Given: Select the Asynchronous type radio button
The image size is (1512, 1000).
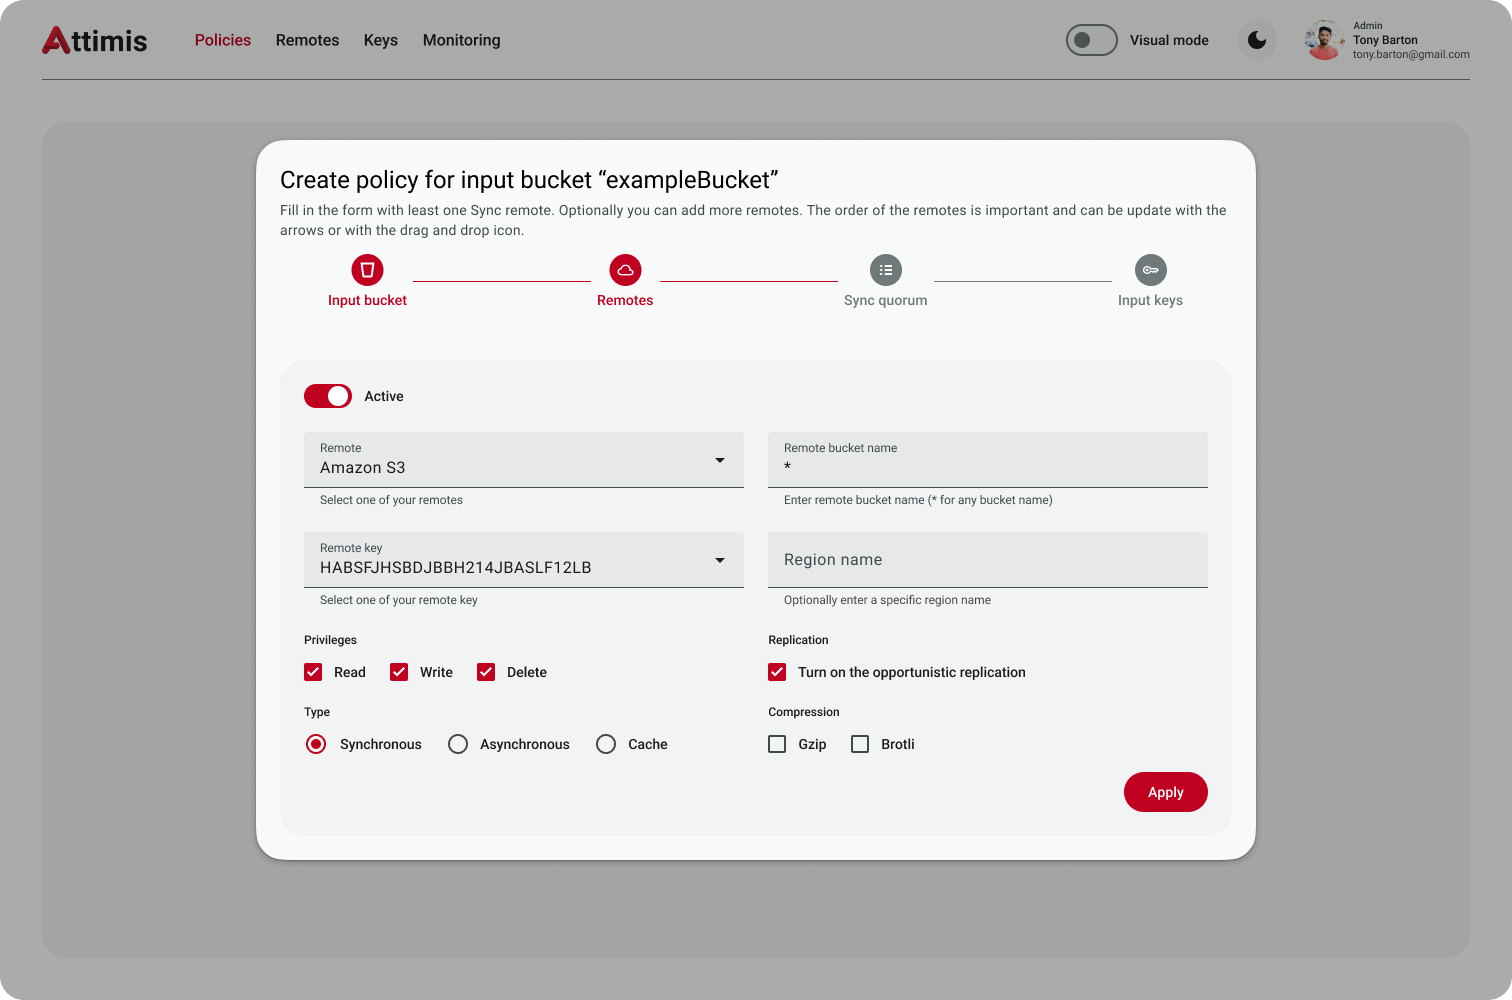Looking at the screenshot, I should tap(458, 744).
